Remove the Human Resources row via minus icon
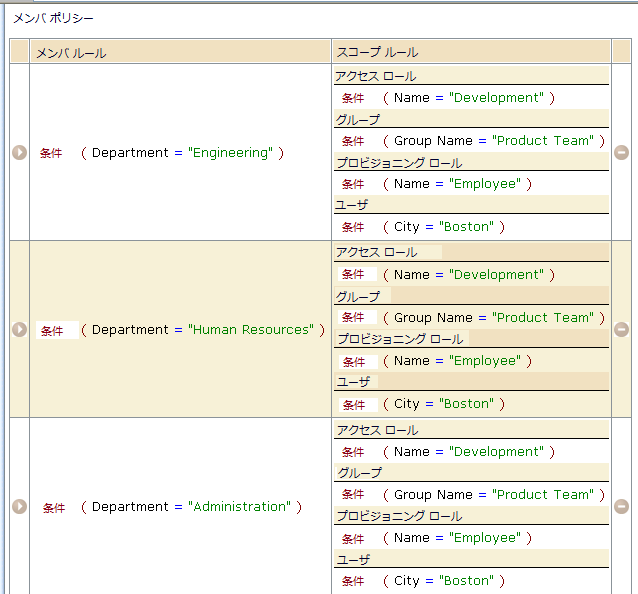 coord(621,329)
